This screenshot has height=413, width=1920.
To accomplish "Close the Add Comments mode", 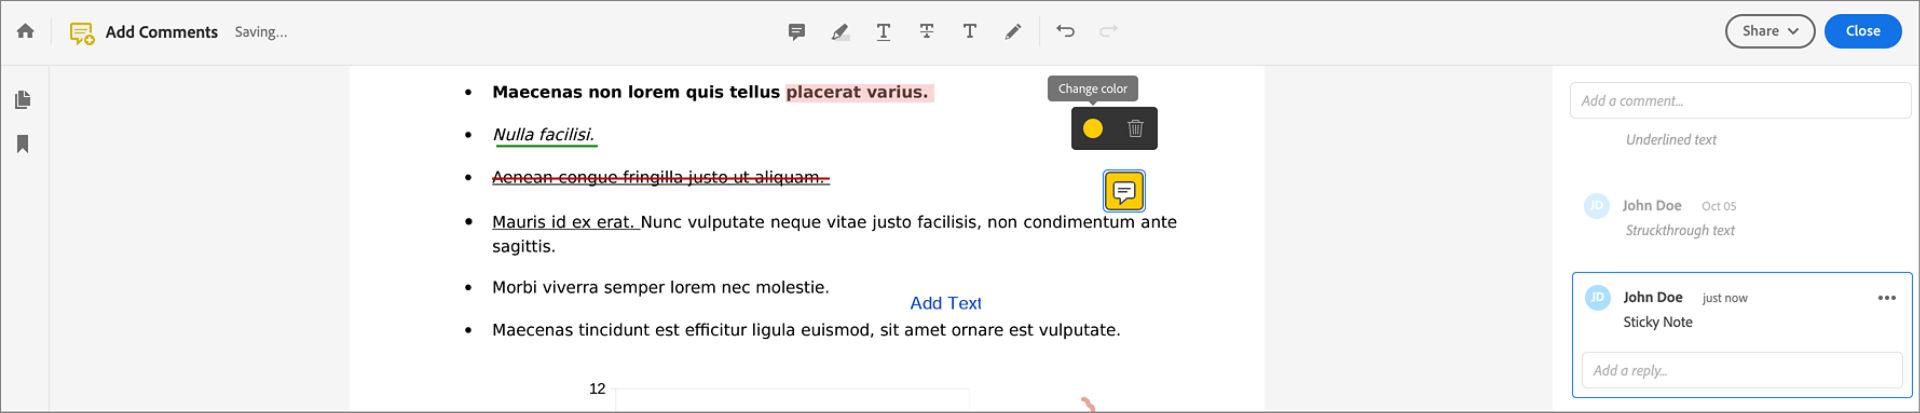I will coord(1863,31).
